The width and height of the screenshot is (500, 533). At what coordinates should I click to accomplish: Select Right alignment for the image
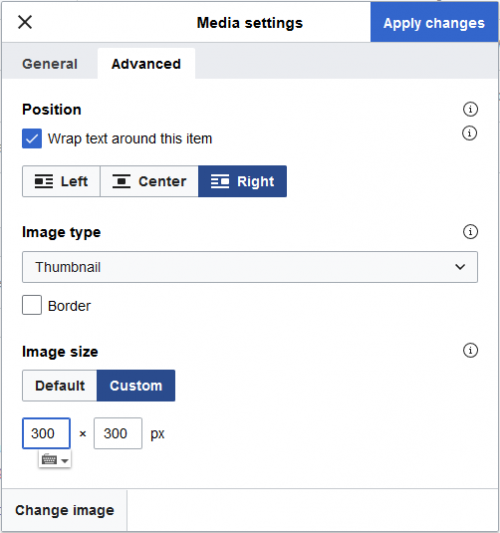coord(242,182)
